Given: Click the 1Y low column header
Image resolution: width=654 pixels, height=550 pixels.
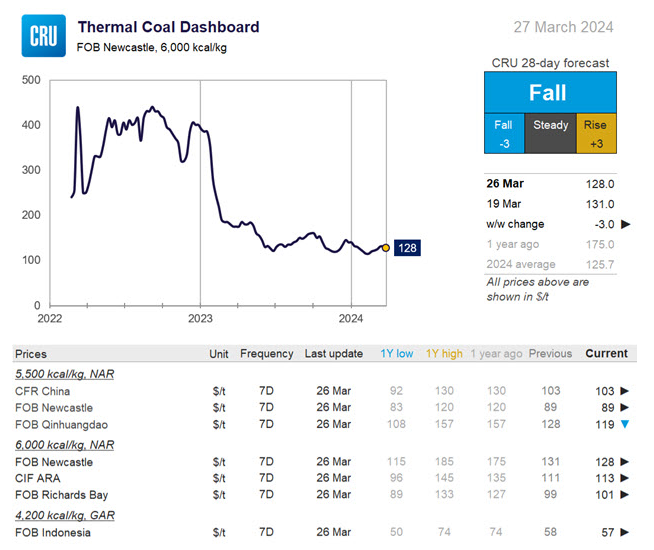Looking at the screenshot, I should tap(396, 354).
